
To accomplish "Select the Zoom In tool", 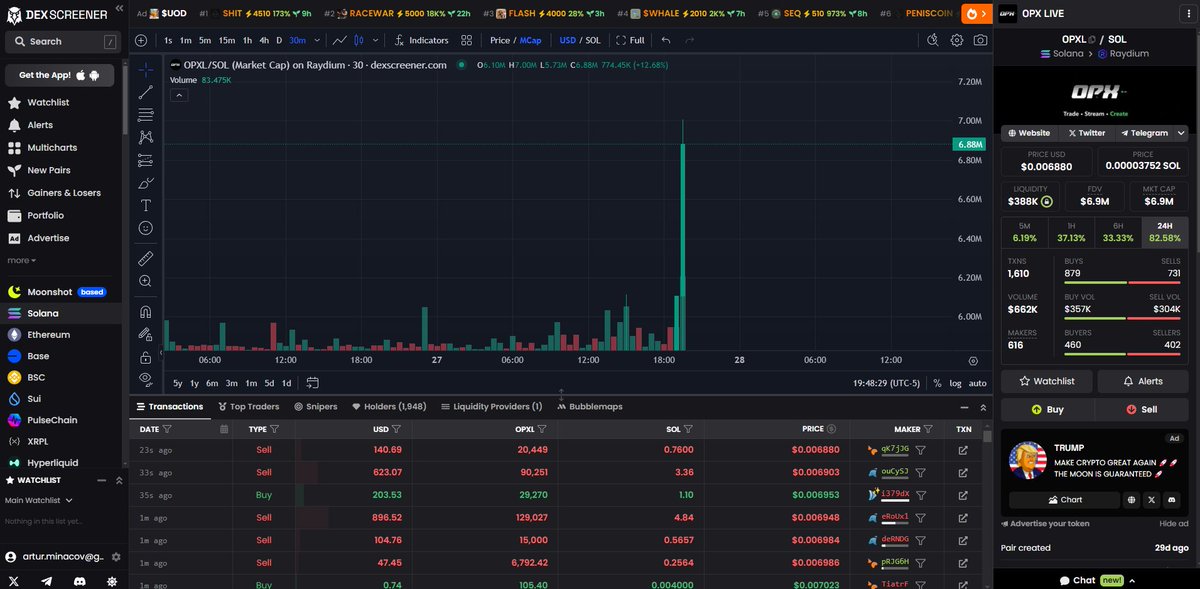I will click(146, 281).
